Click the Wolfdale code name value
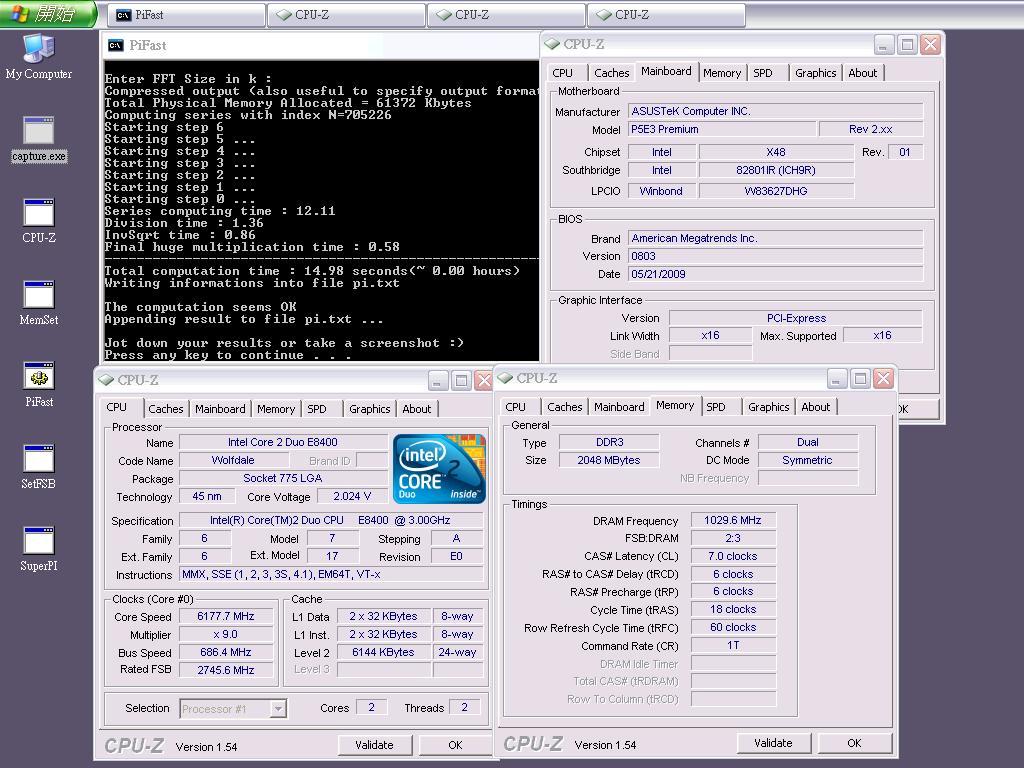This screenshot has height=768, width=1024. coord(233,460)
